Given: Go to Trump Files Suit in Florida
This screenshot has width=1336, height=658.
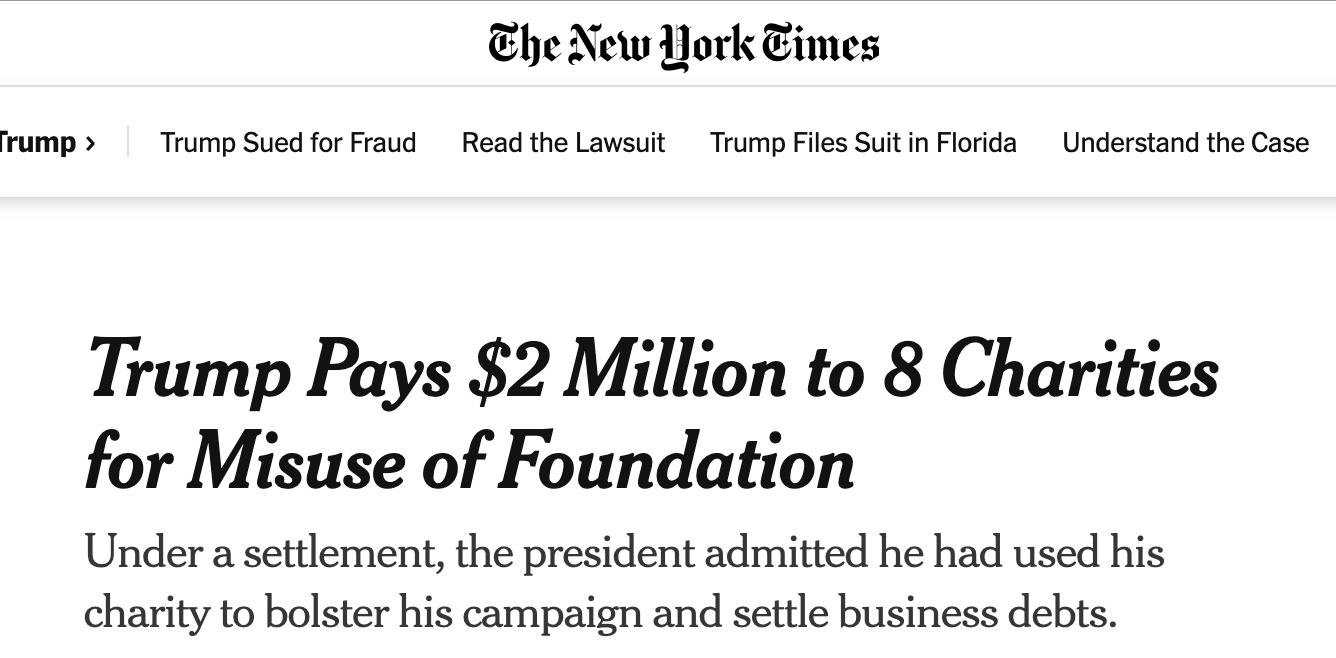Looking at the screenshot, I should pyautogui.click(x=863, y=143).
